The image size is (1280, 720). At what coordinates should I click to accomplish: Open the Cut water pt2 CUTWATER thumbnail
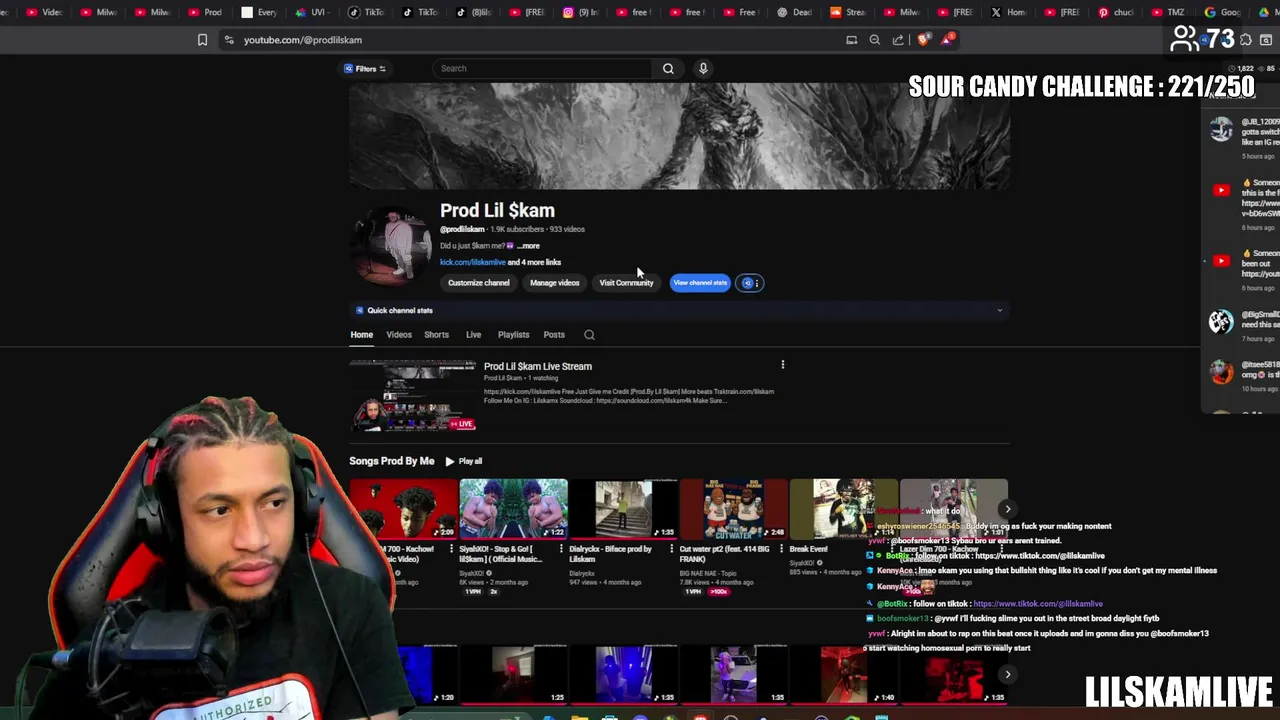coord(733,509)
